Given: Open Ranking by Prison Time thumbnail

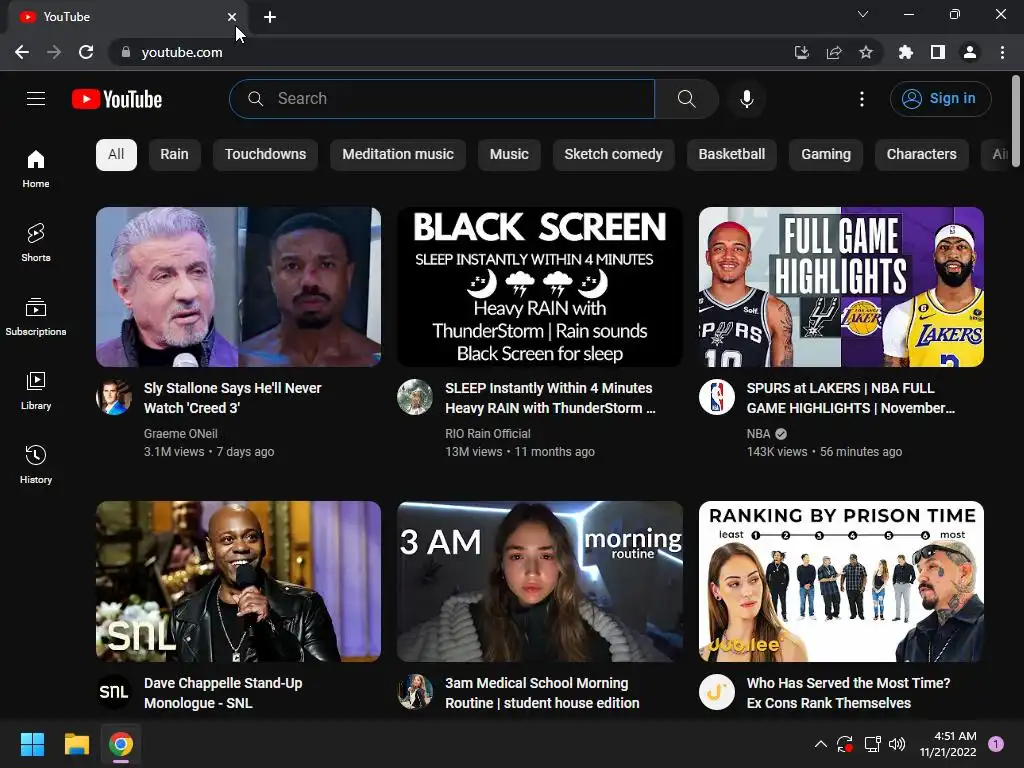Looking at the screenshot, I should pos(841,581).
